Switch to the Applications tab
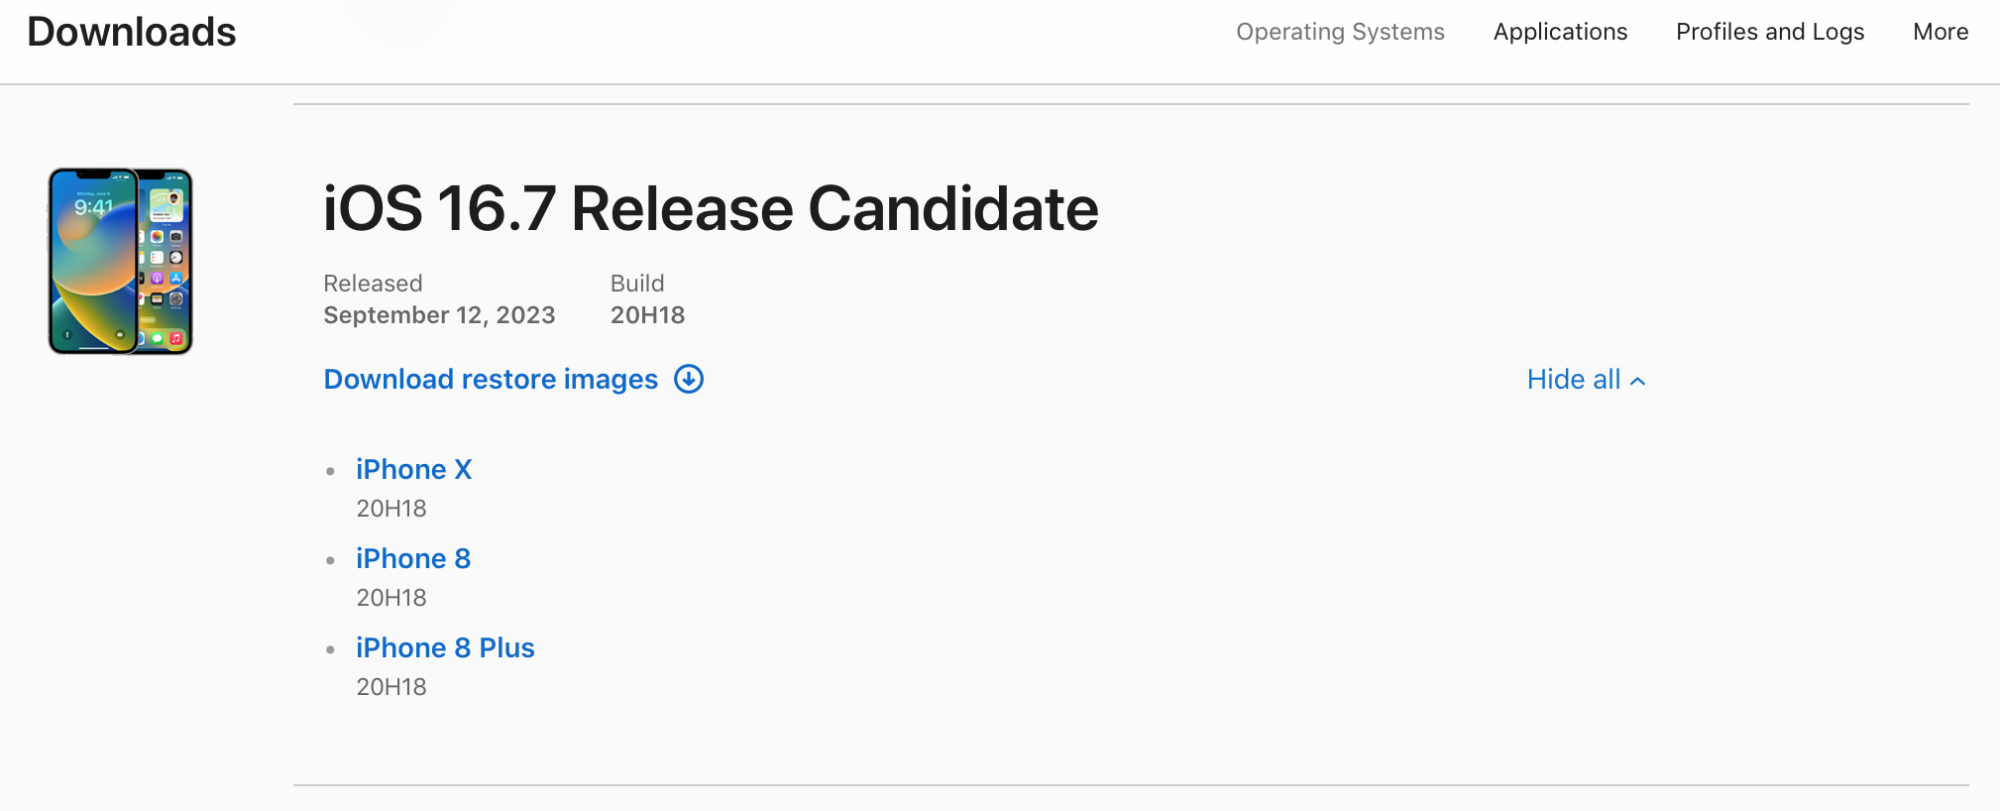The height and width of the screenshot is (811, 2000). [x=1560, y=32]
